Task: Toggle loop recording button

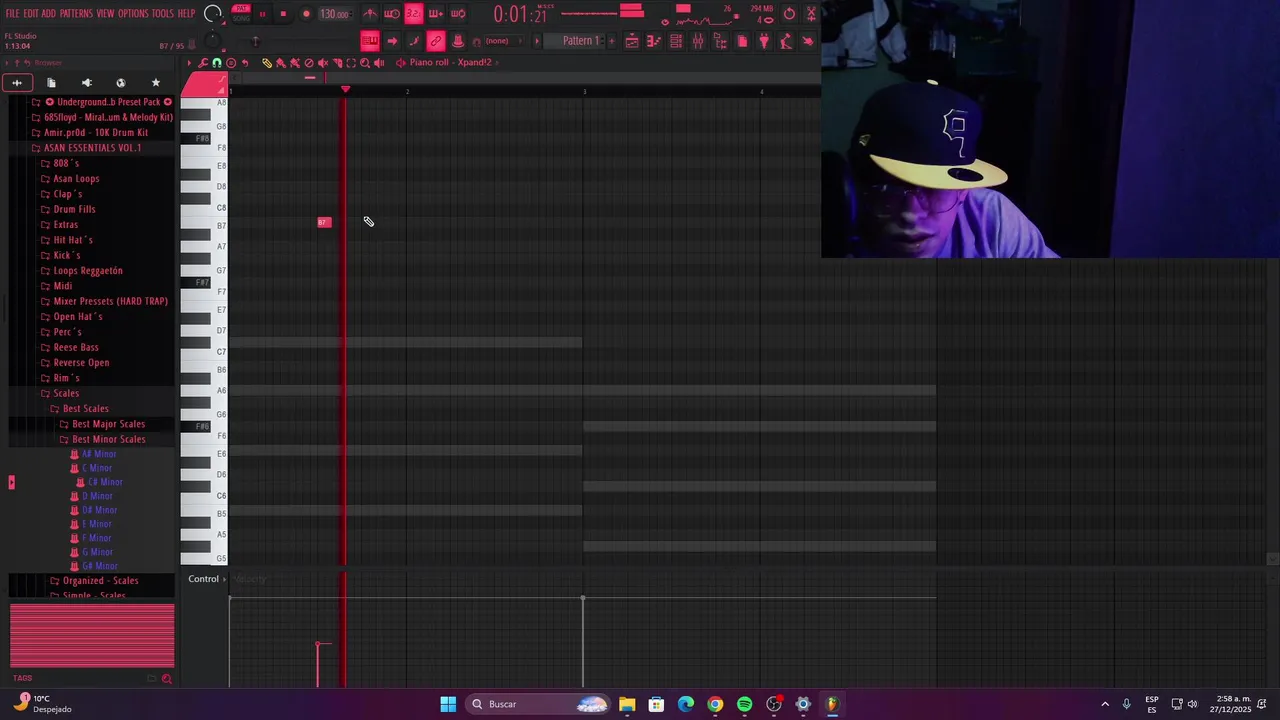Action: click(x=457, y=14)
